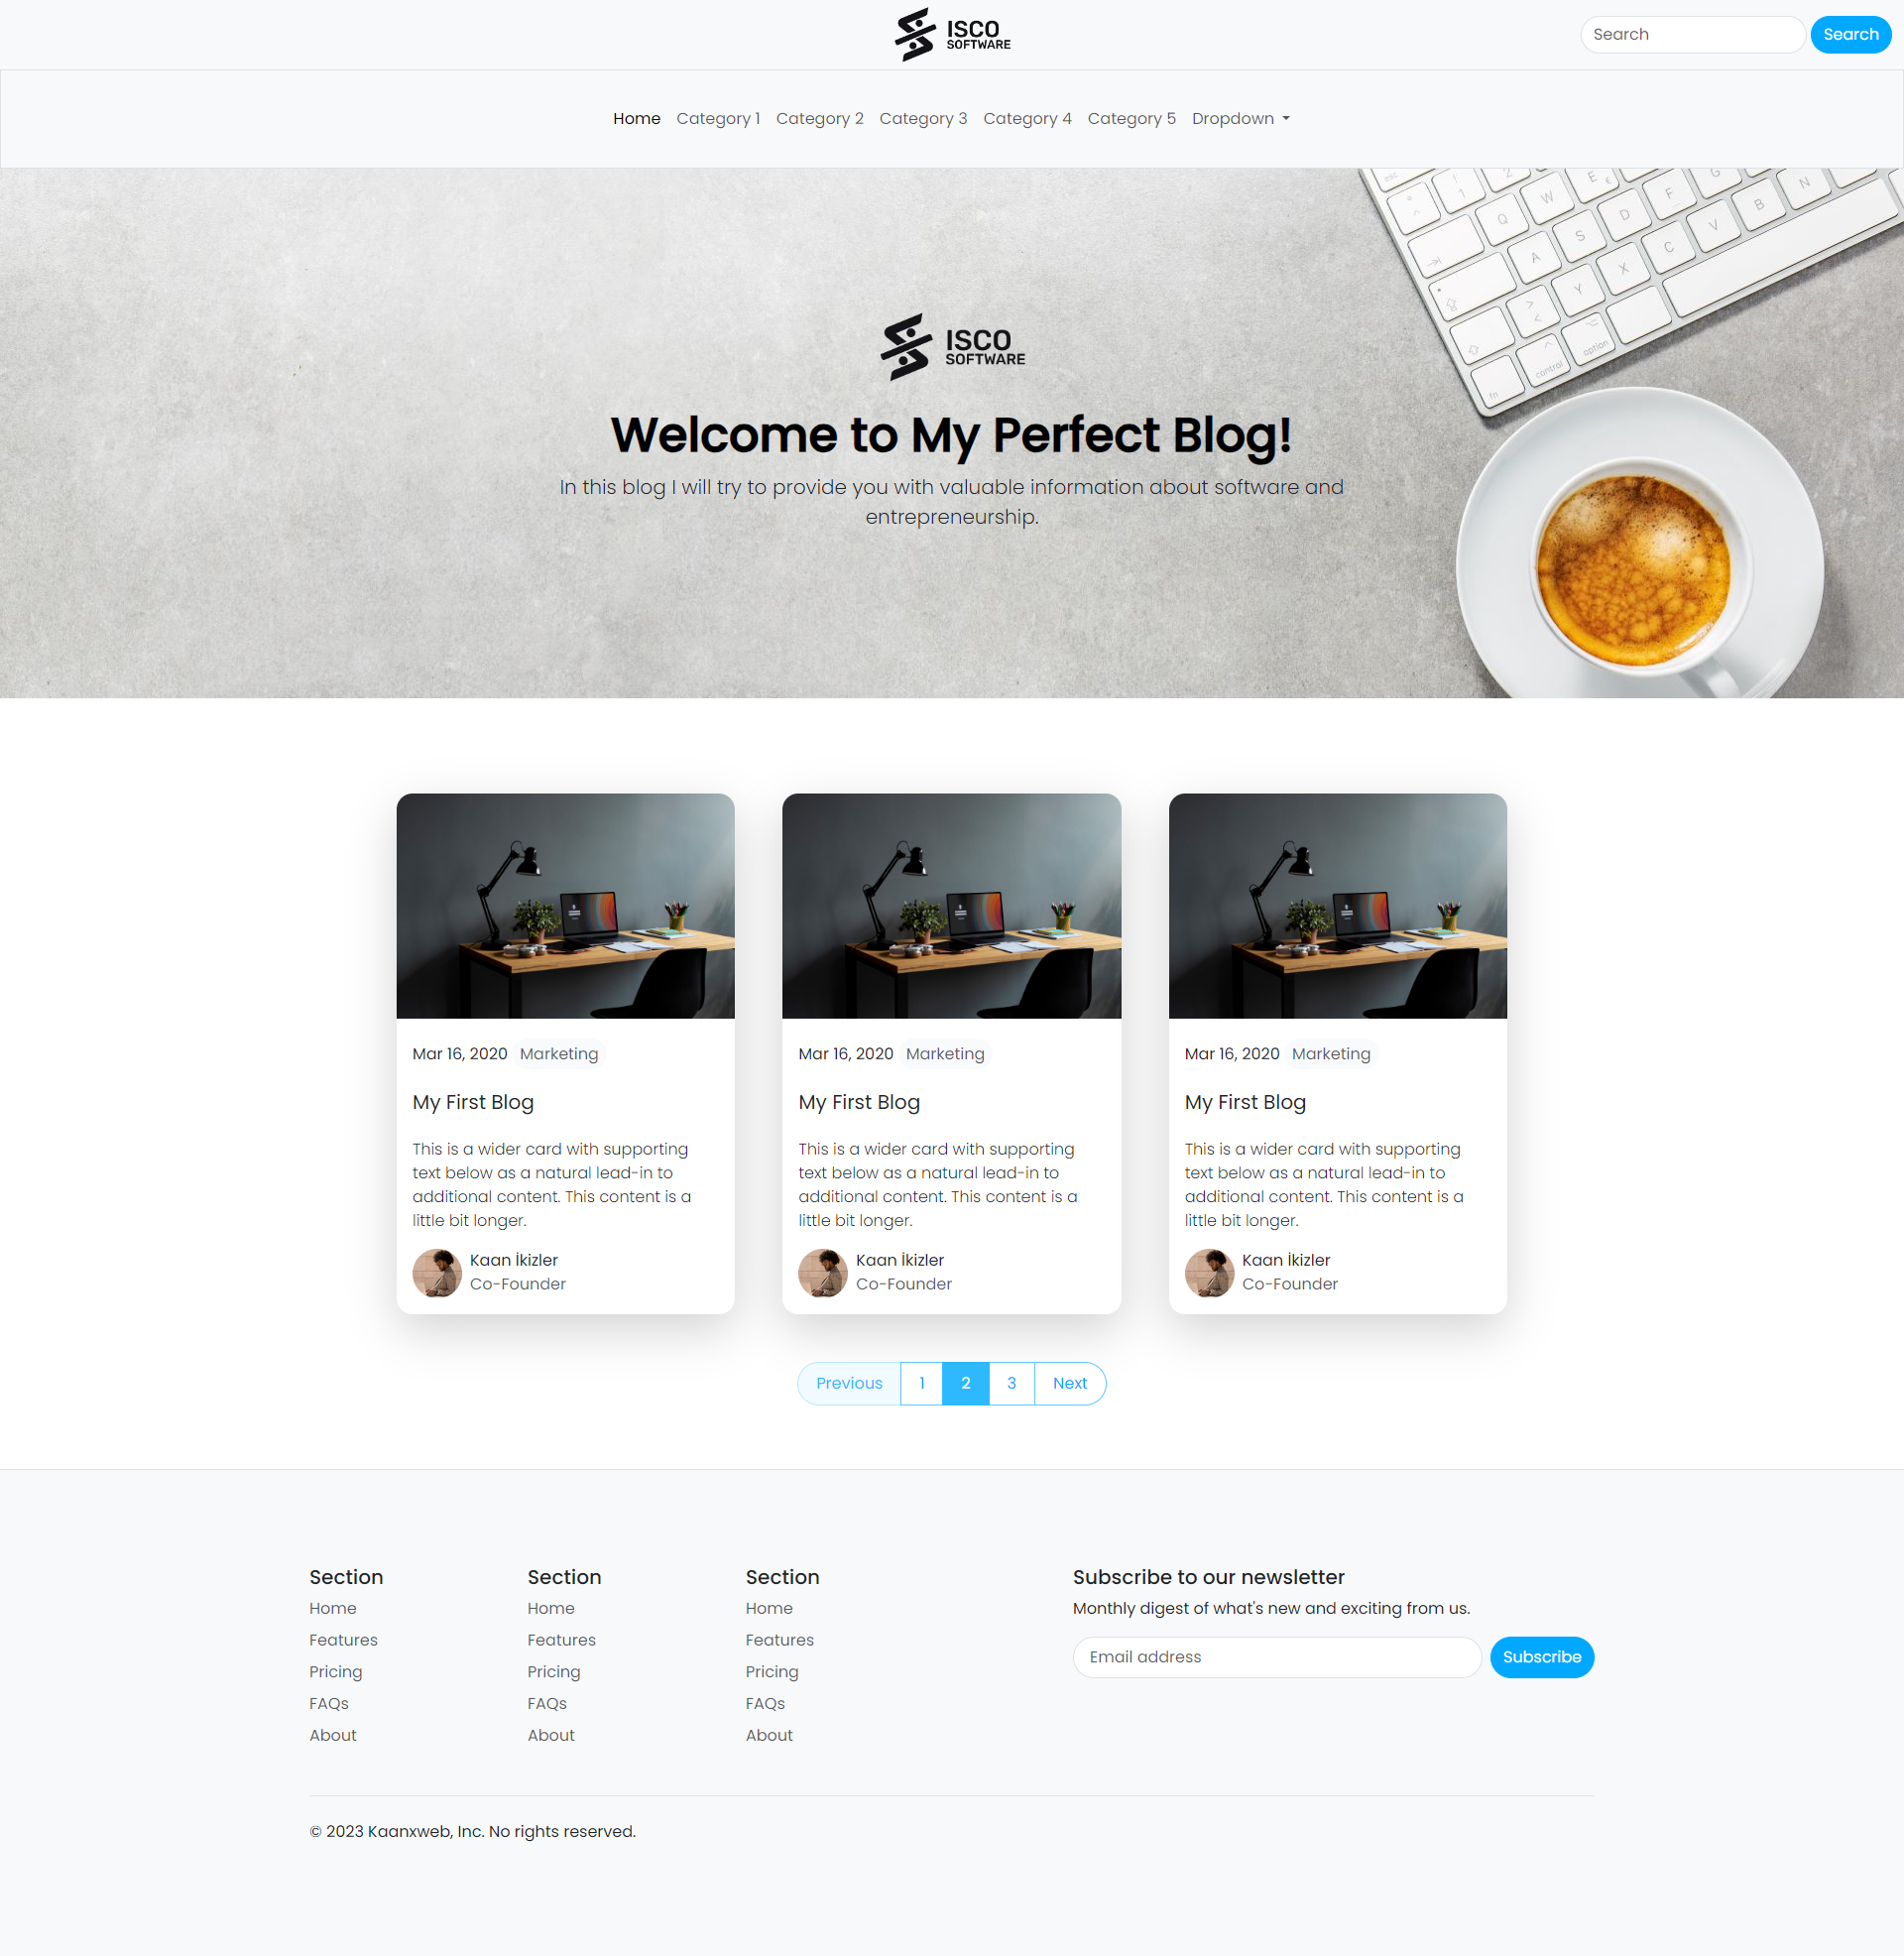Click the second blog post thumbnail image

(950, 905)
